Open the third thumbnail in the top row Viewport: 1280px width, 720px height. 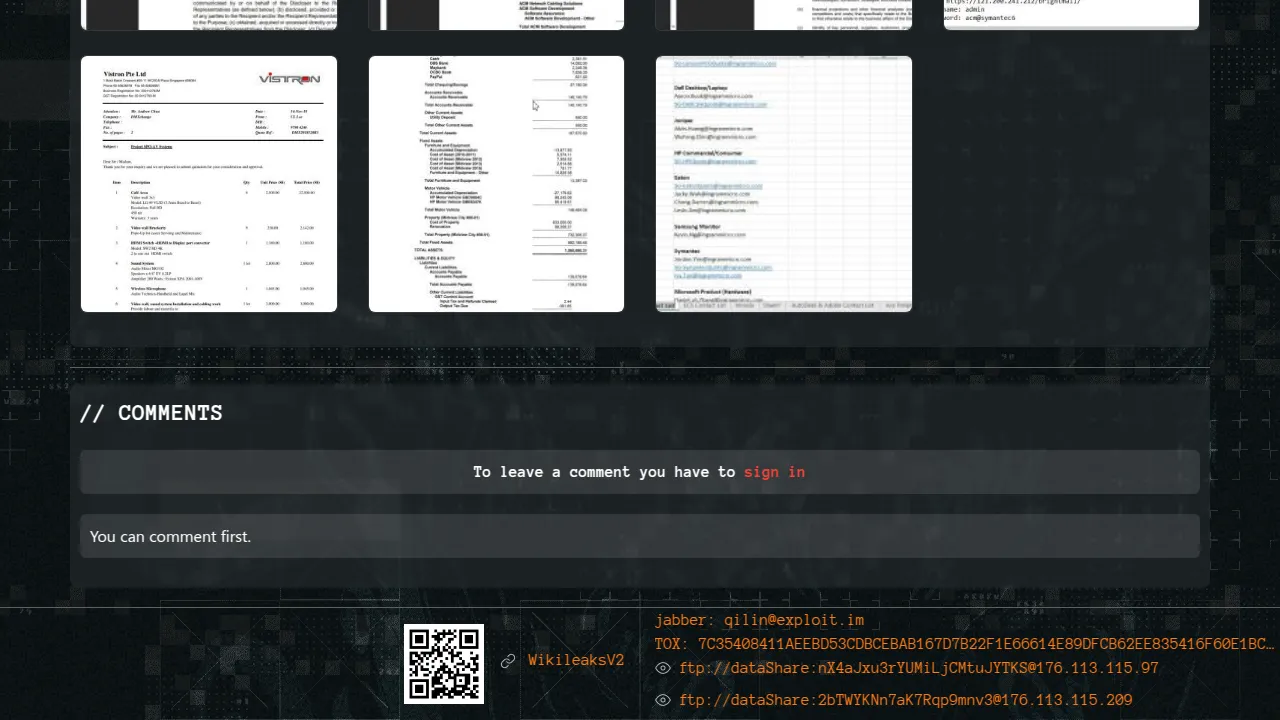click(784, 14)
